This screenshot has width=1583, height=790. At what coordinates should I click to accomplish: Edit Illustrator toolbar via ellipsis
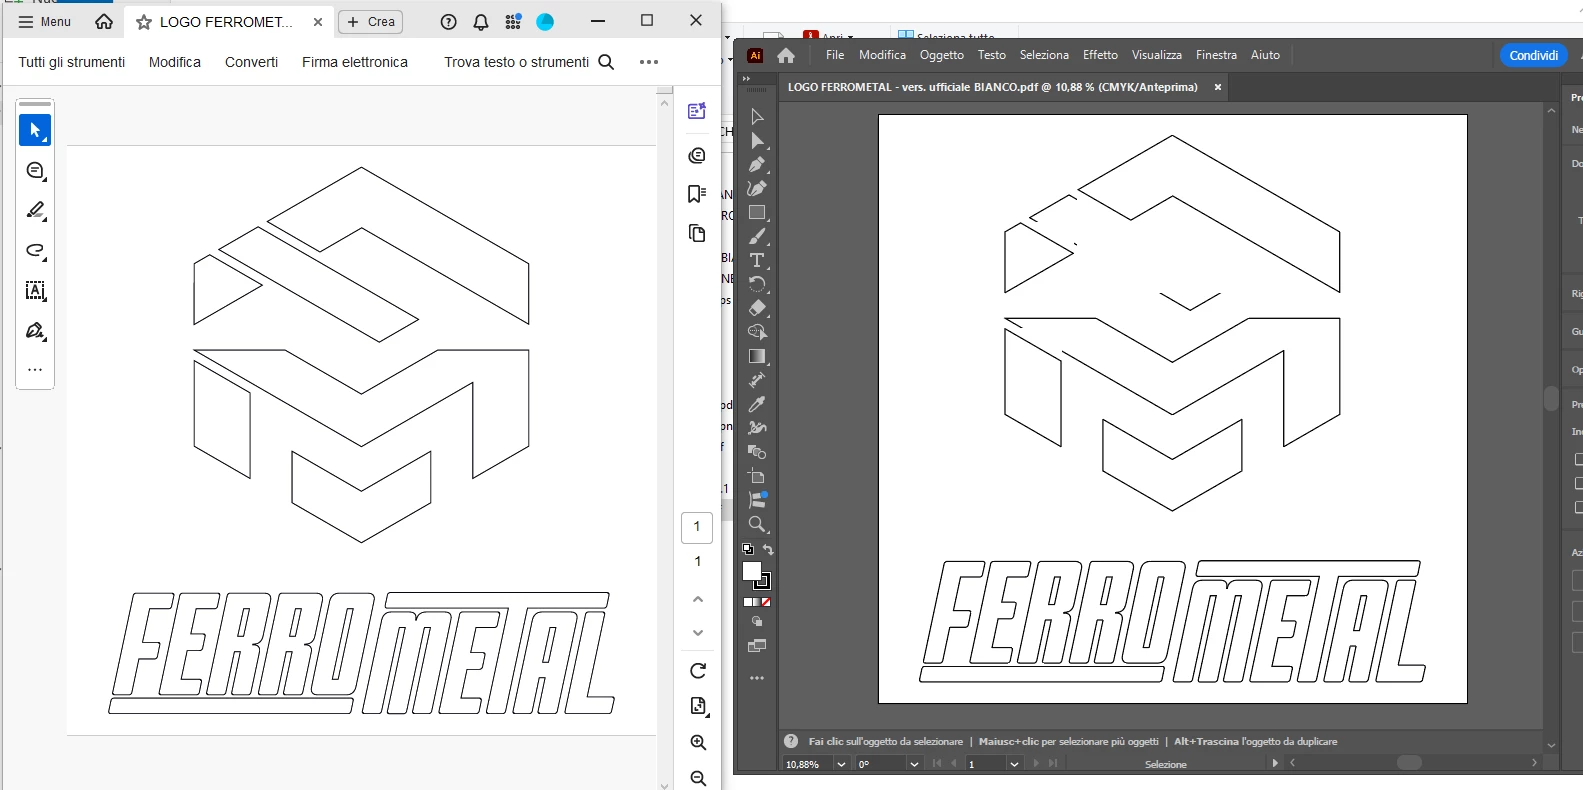click(757, 678)
